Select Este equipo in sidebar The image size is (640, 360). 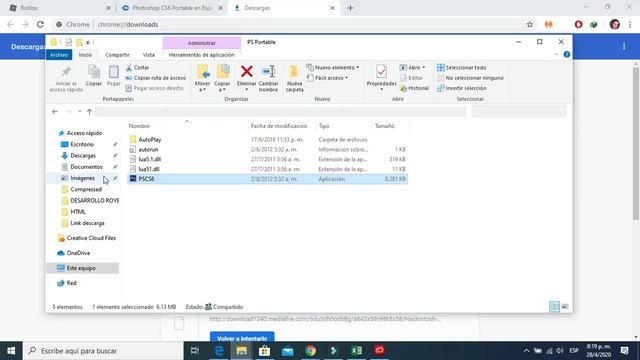click(81, 268)
